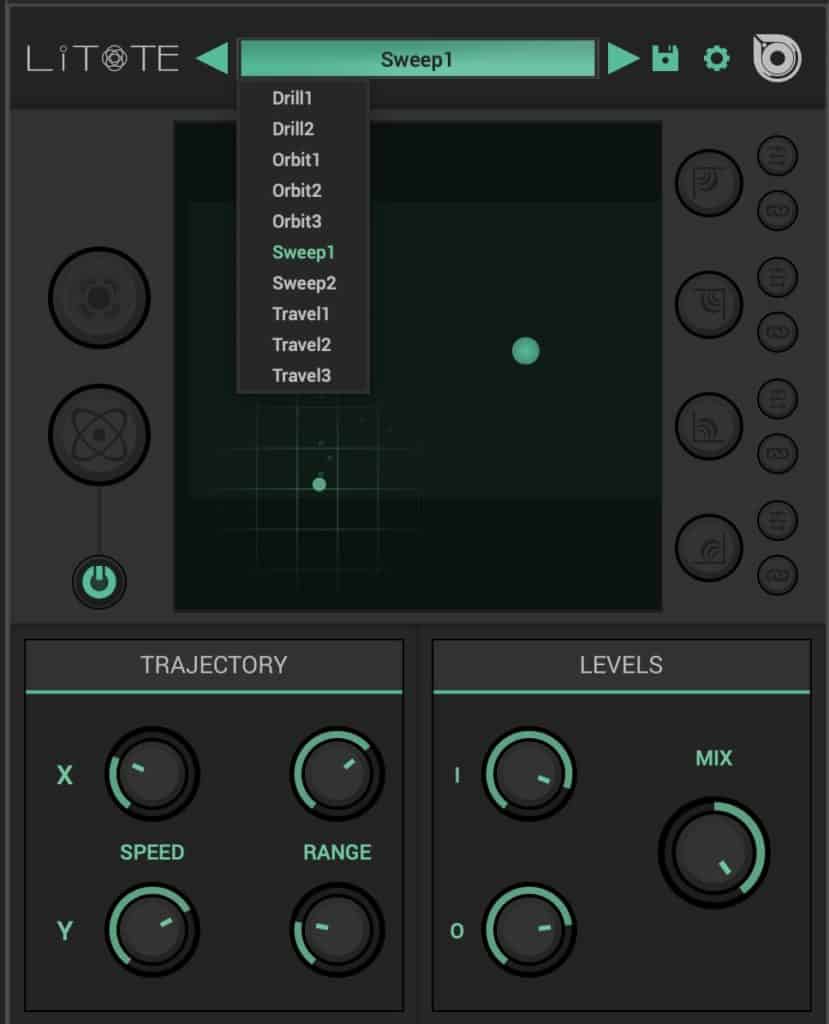Toggle the second row's upper small round button
The height and width of the screenshot is (1024, 829).
pyautogui.click(x=777, y=277)
